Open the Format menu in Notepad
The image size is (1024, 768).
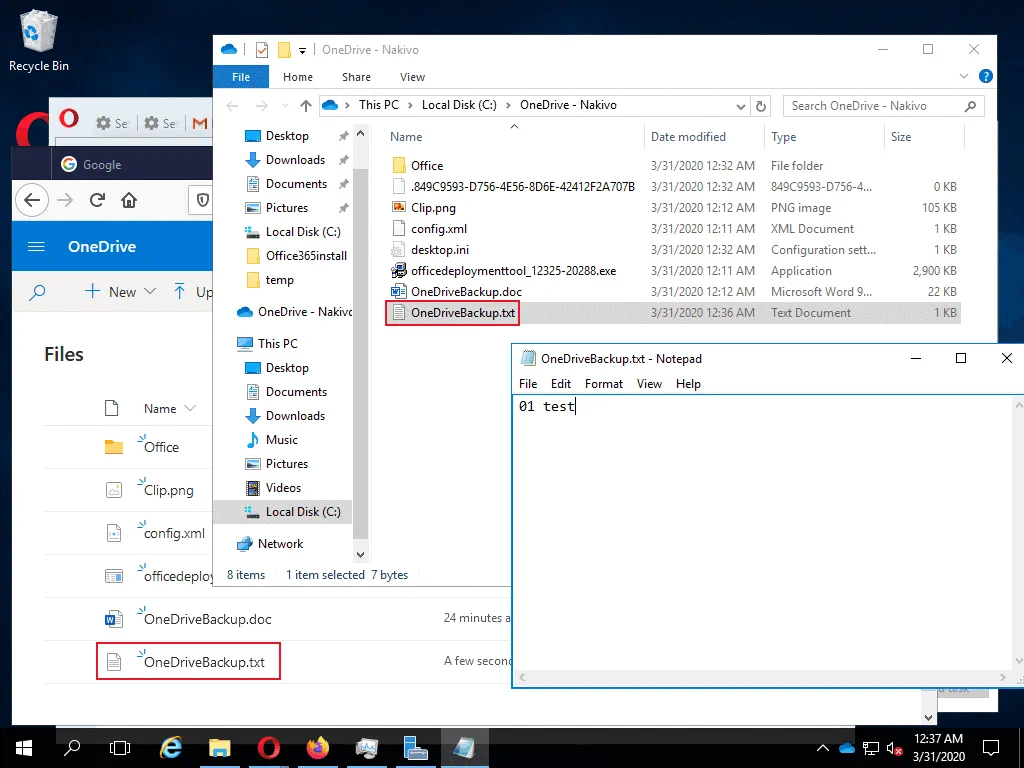[603, 384]
